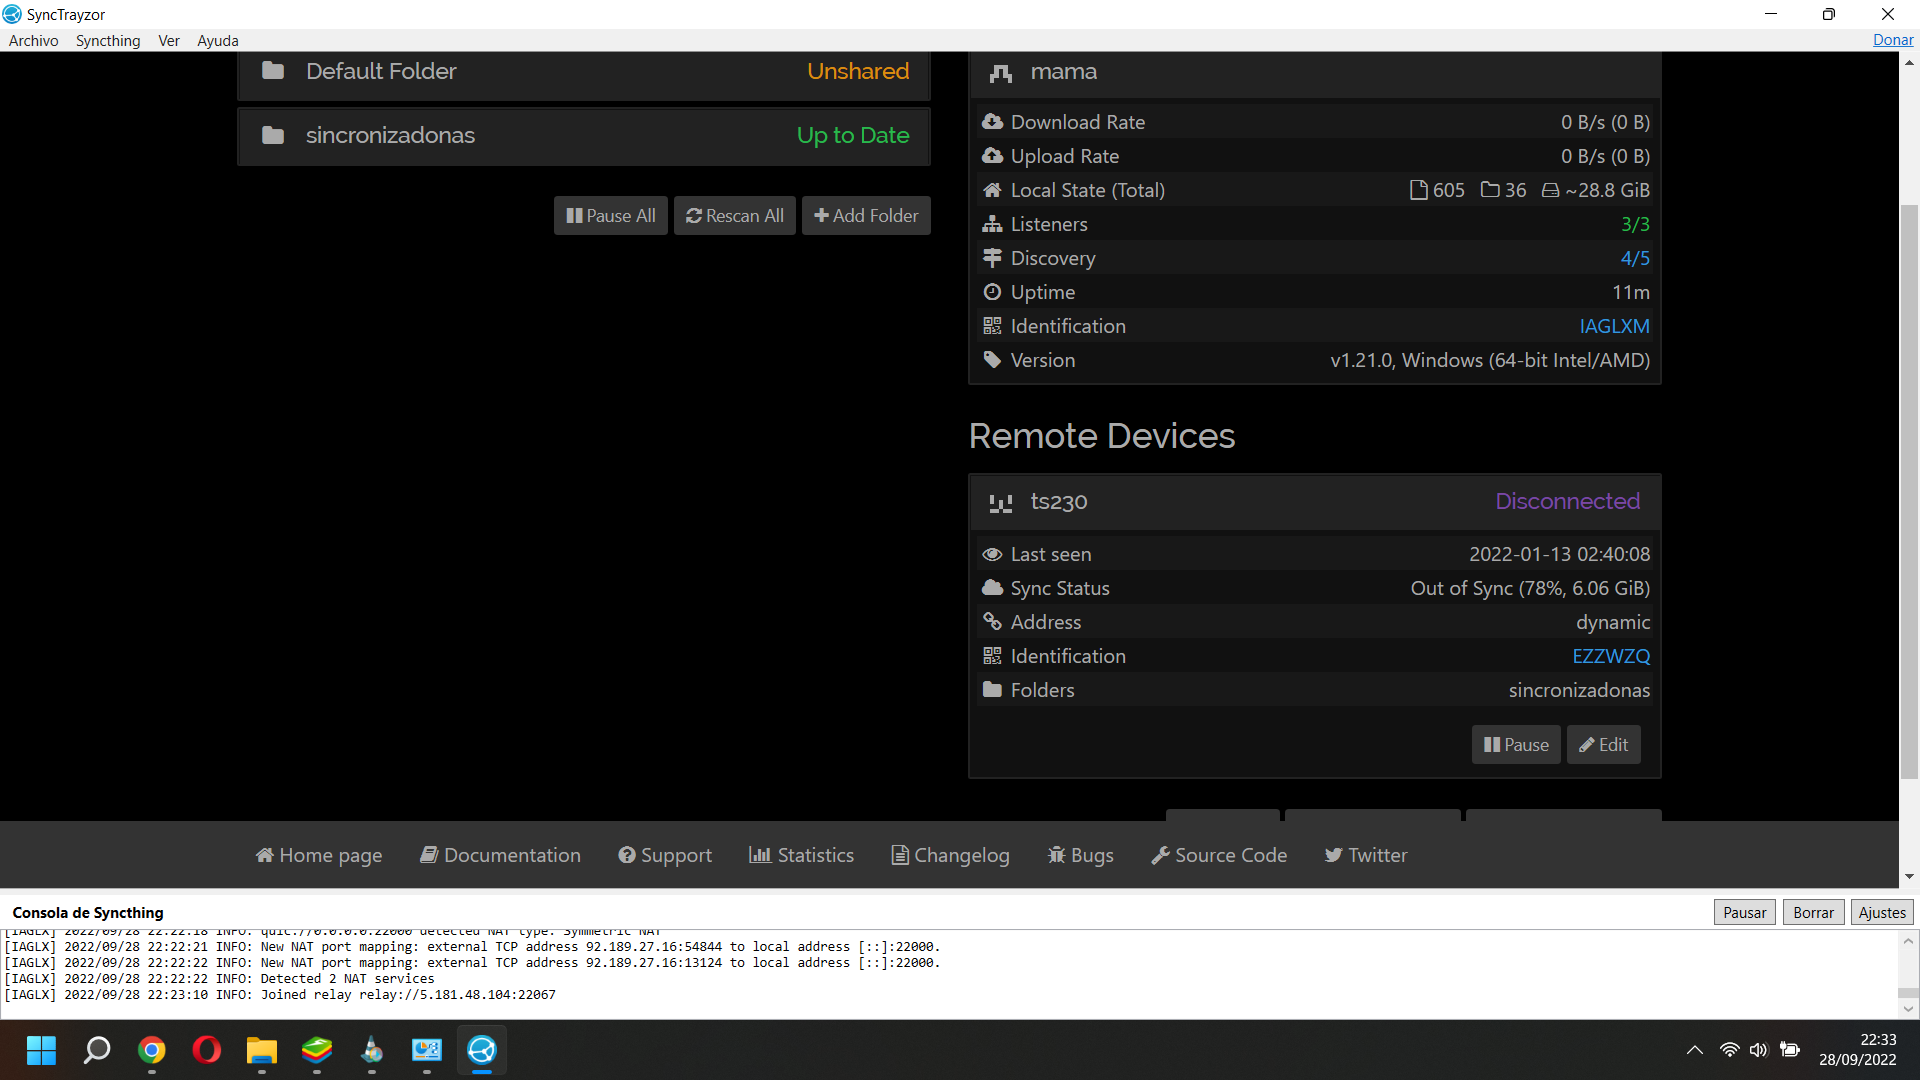This screenshot has width=1920, height=1080.
Task: Open the Chrome taskbar icon
Action: pos(152,1050)
